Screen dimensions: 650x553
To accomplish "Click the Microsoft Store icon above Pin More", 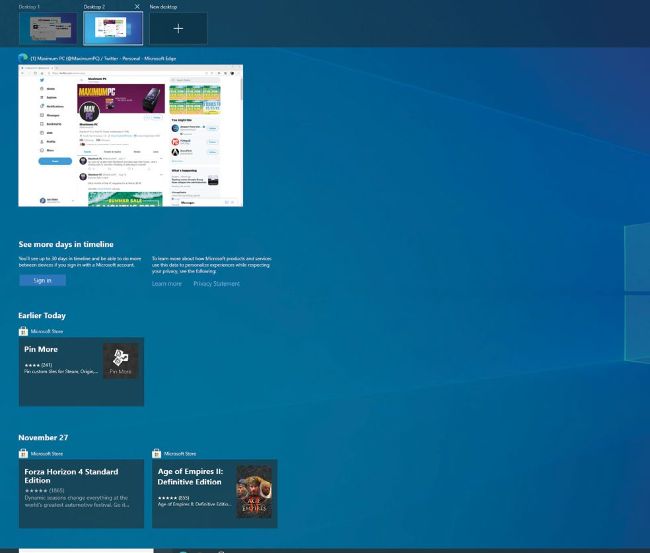I will click(23, 331).
